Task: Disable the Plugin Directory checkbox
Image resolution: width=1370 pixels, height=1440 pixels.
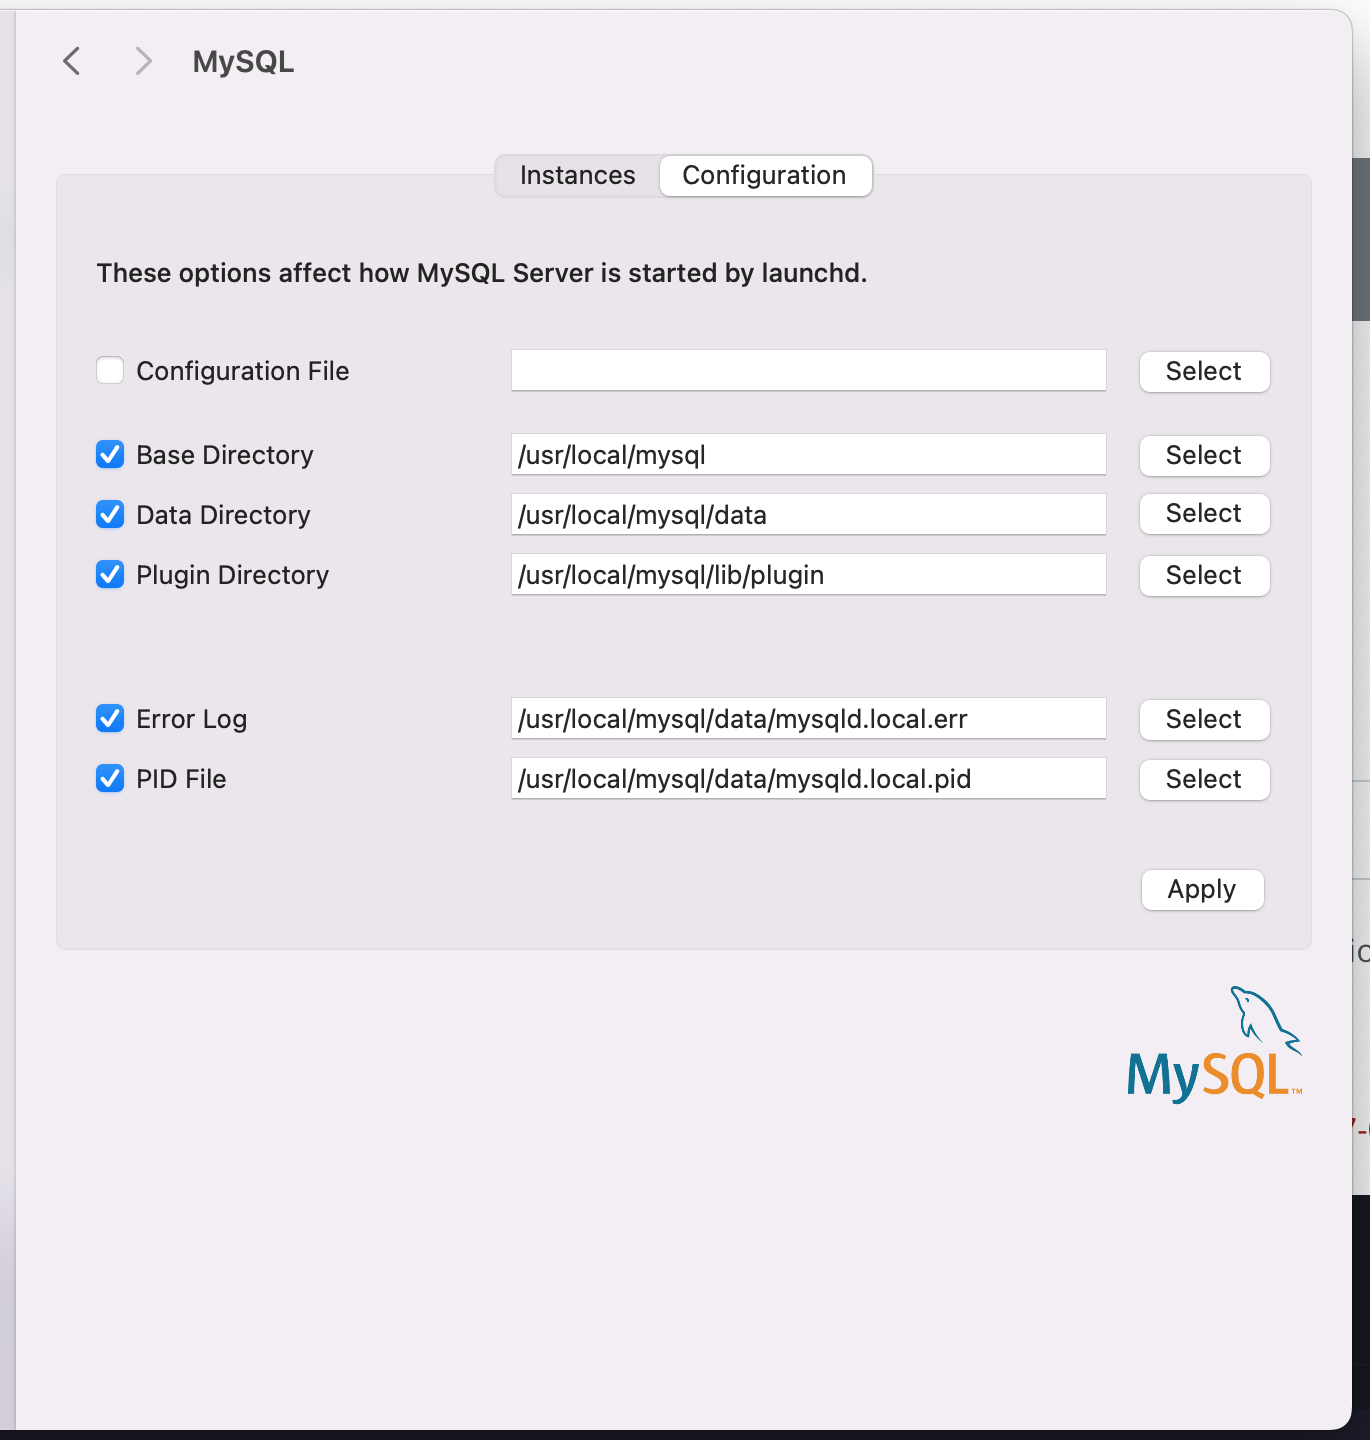Action: [x=110, y=574]
